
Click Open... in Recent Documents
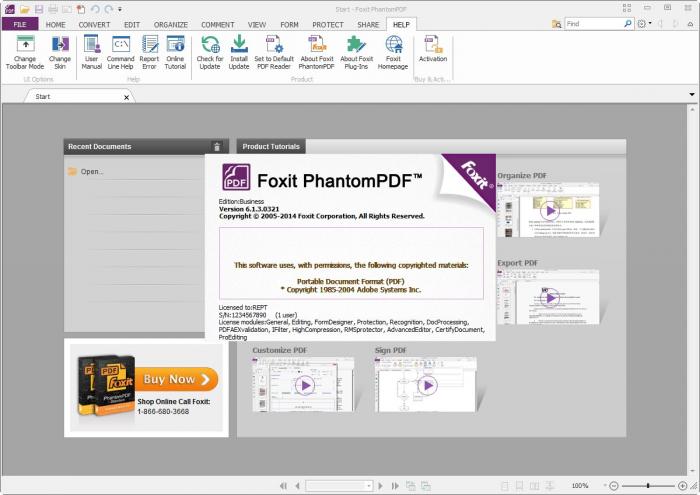(92, 171)
